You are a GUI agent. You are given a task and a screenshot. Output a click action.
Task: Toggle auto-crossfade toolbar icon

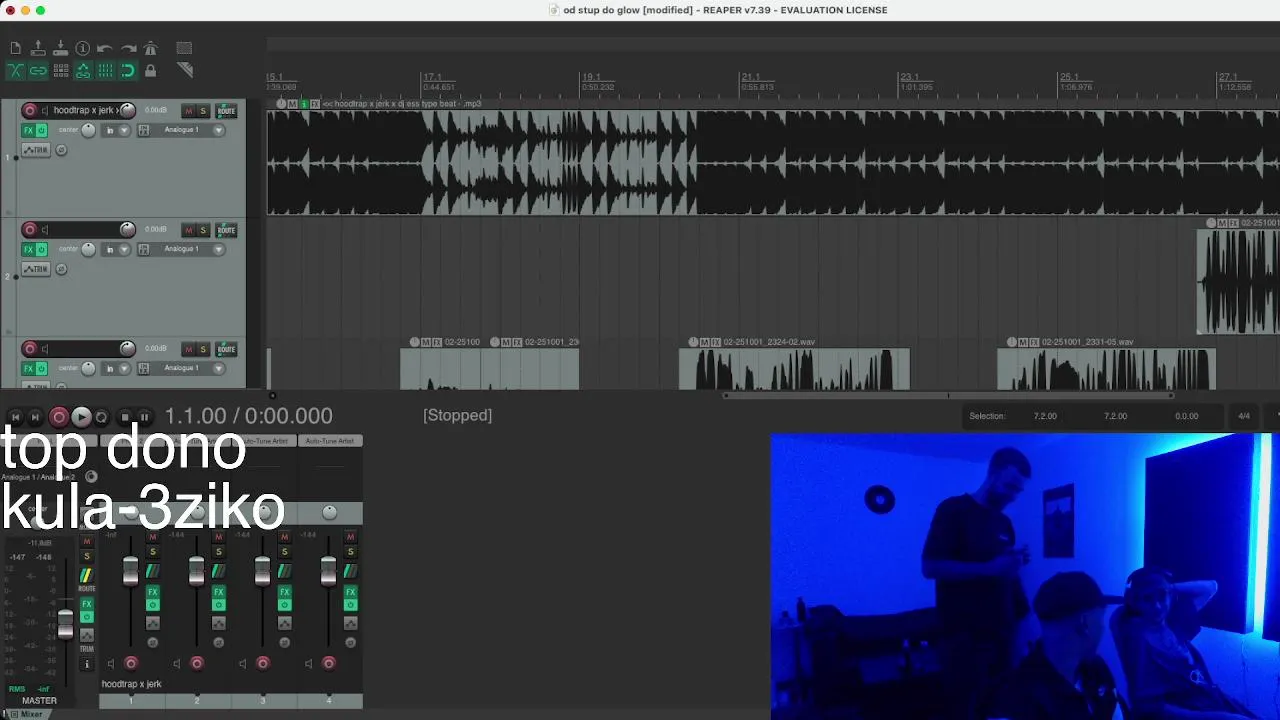15,71
